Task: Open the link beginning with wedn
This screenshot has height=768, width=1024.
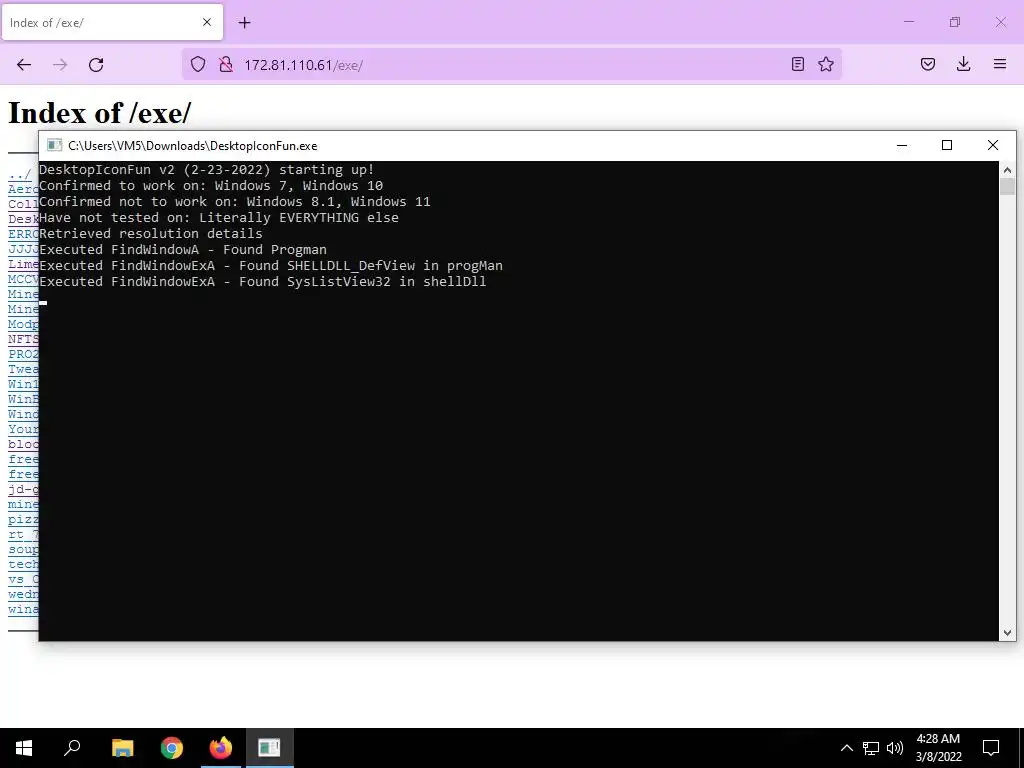Action: (x=23, y=594)
